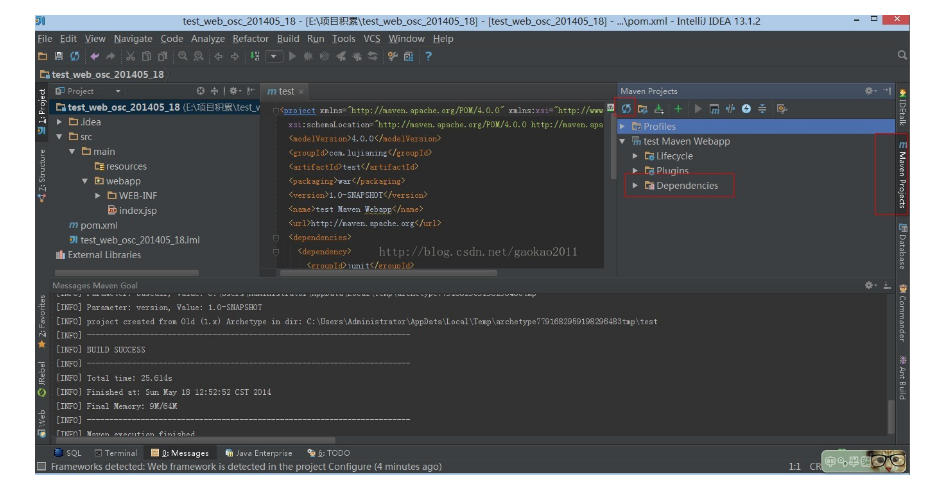Expand the Lifecycle node in Maven Projects
The width and height of the screenshot is (941, 501).
pos(635,156)
